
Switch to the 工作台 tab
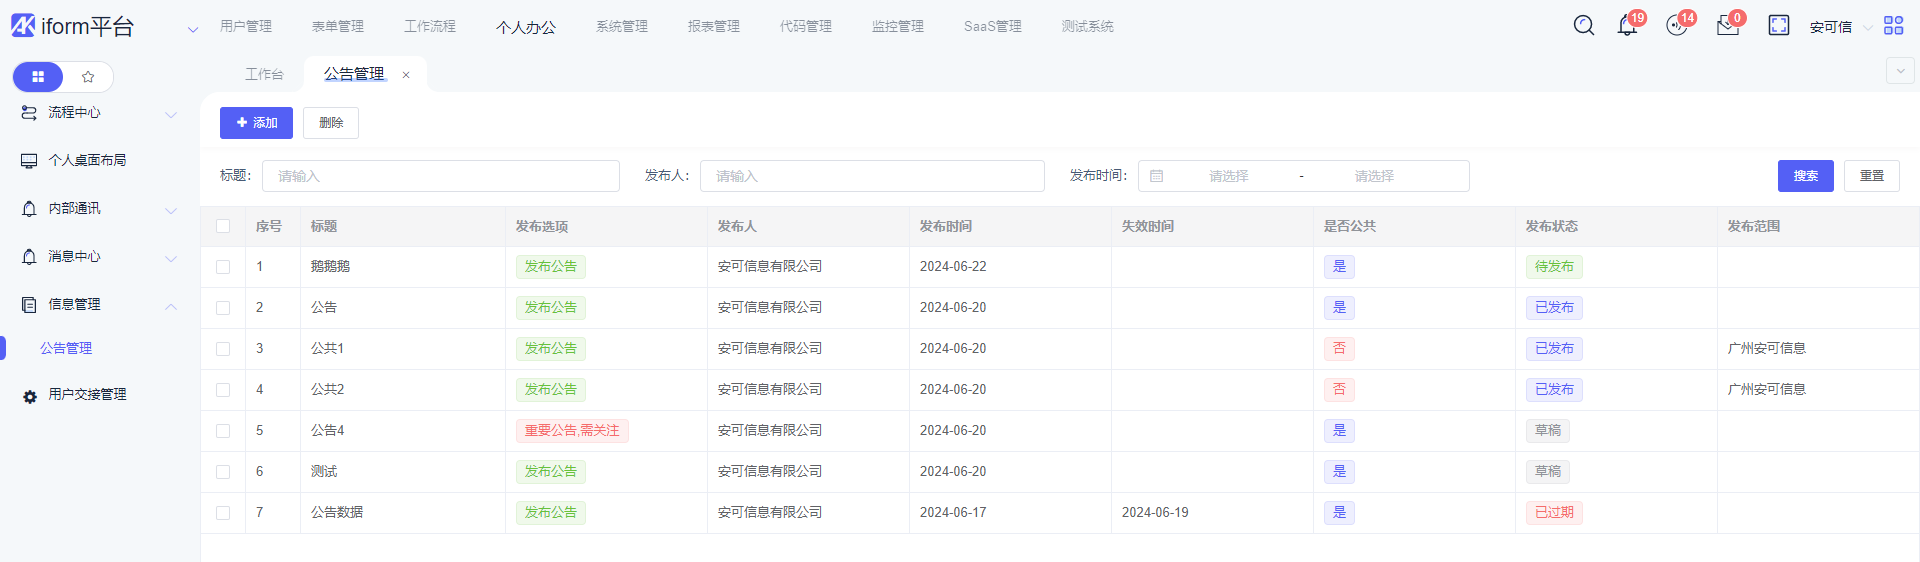[x=264, y=75]
